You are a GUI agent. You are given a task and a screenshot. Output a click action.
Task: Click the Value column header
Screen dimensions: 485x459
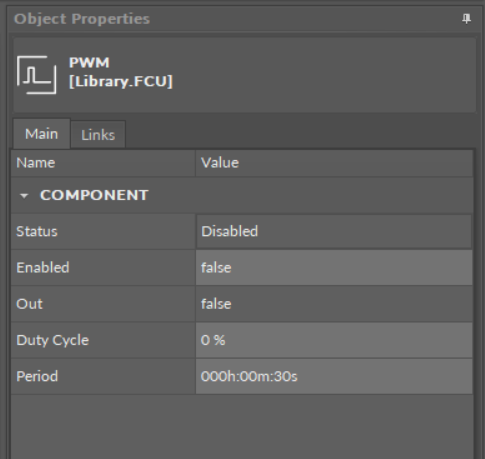[334, 163]
